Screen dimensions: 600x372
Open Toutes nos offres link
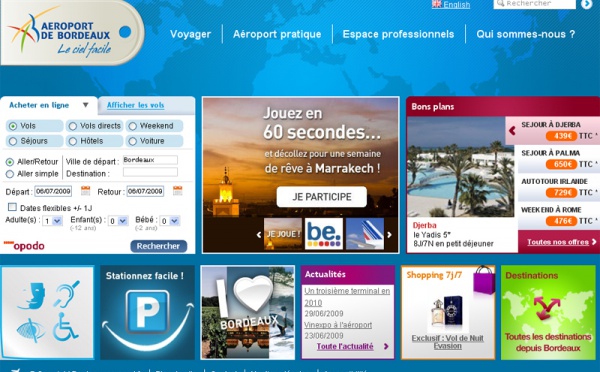[558, 242]
